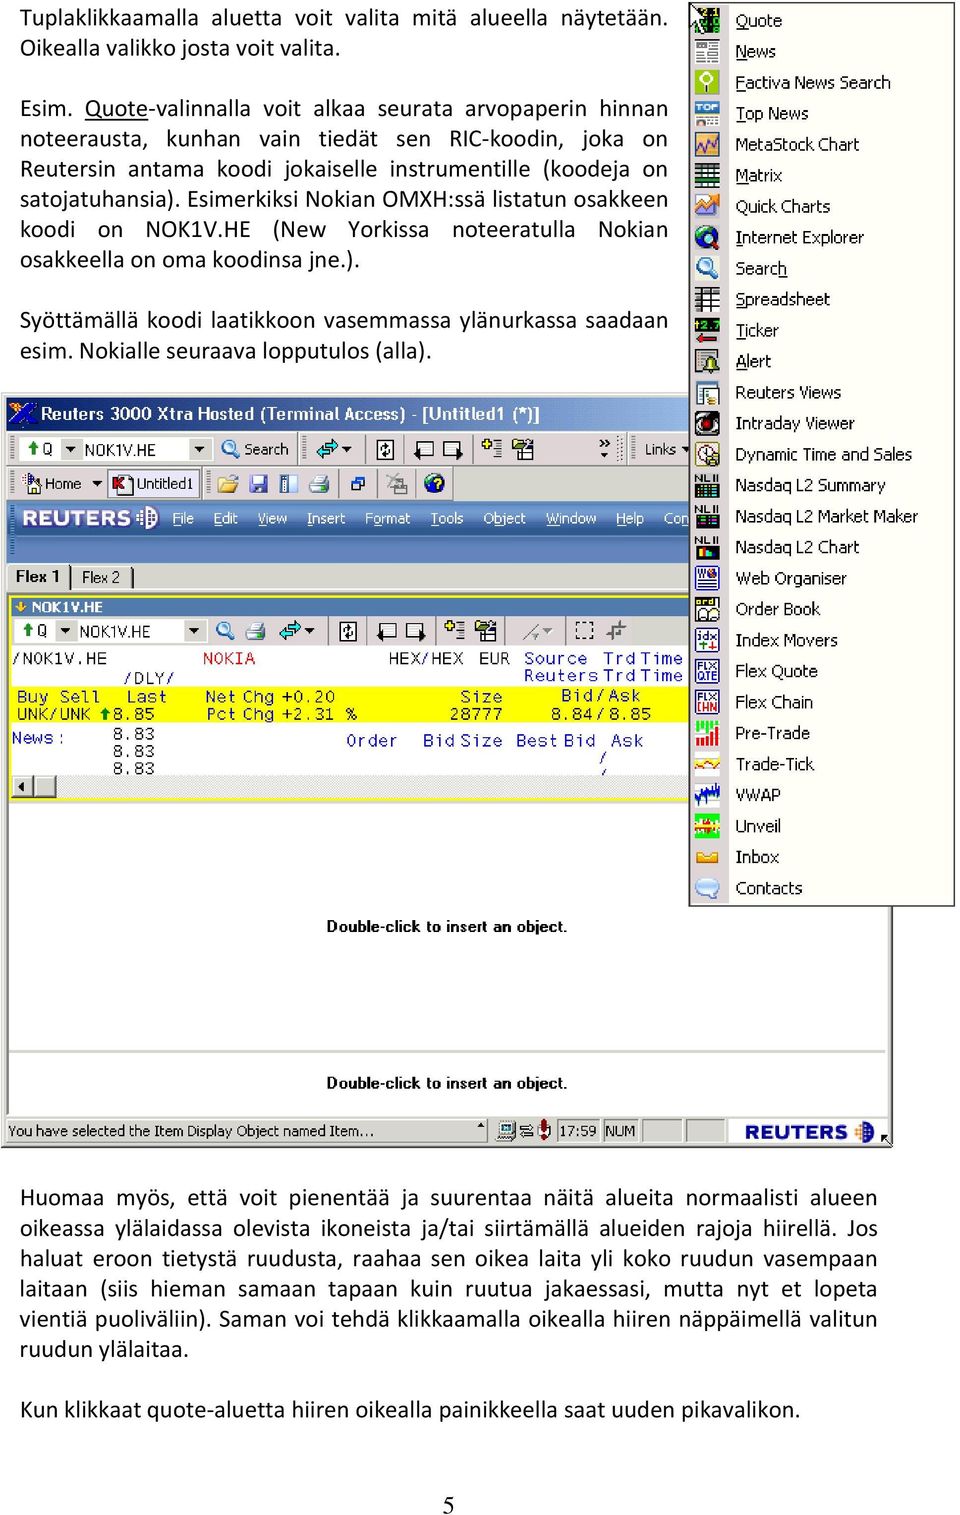Pick Matrix from the object list
This screenshot has height=1515, width=960.
click(758, 176)
